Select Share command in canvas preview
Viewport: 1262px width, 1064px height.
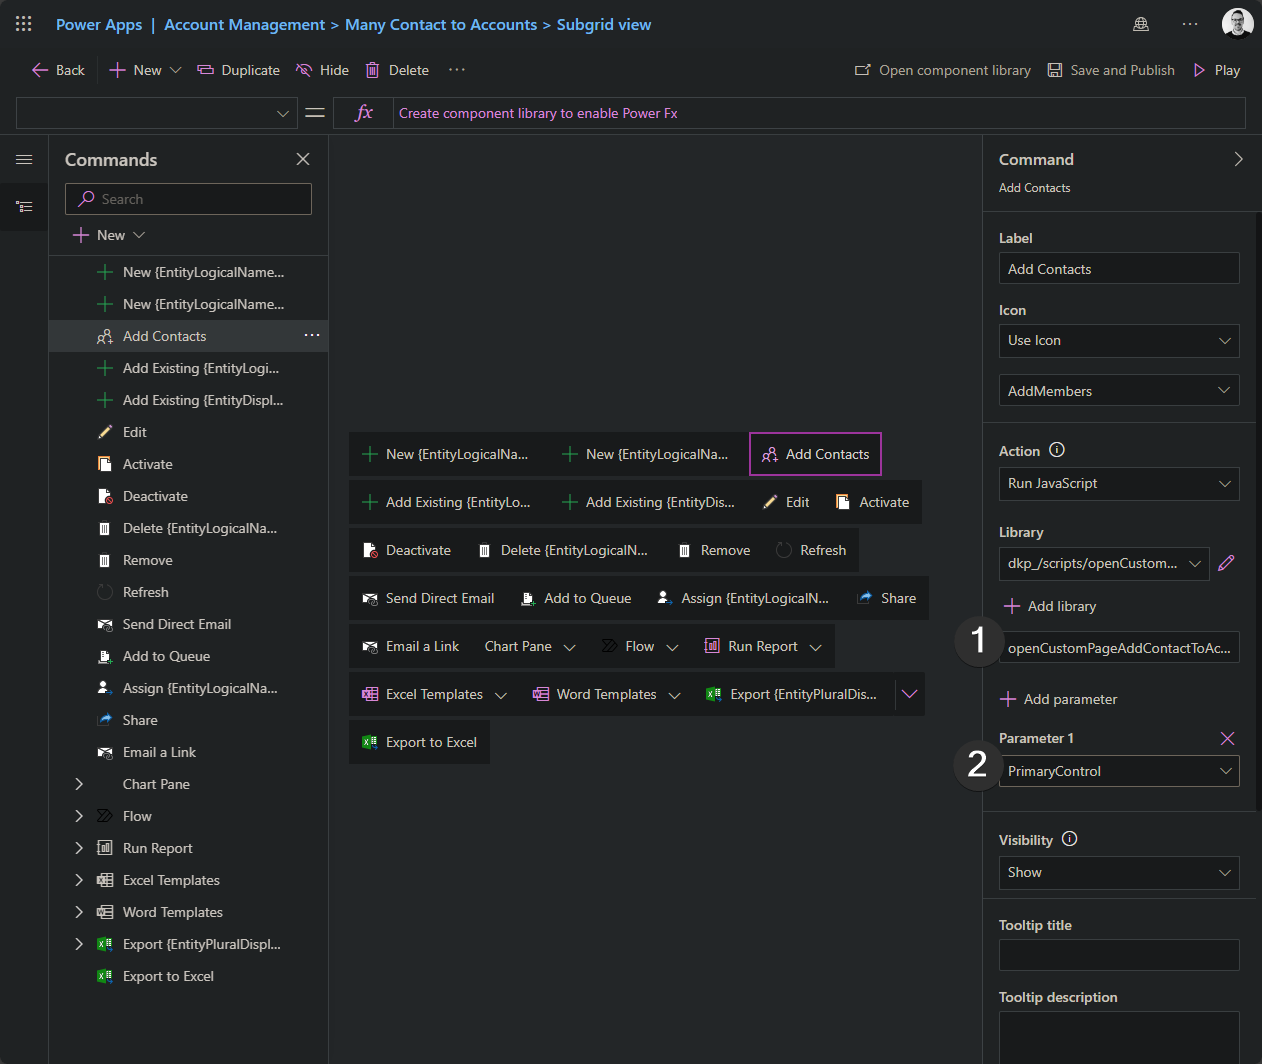[887, 598]
